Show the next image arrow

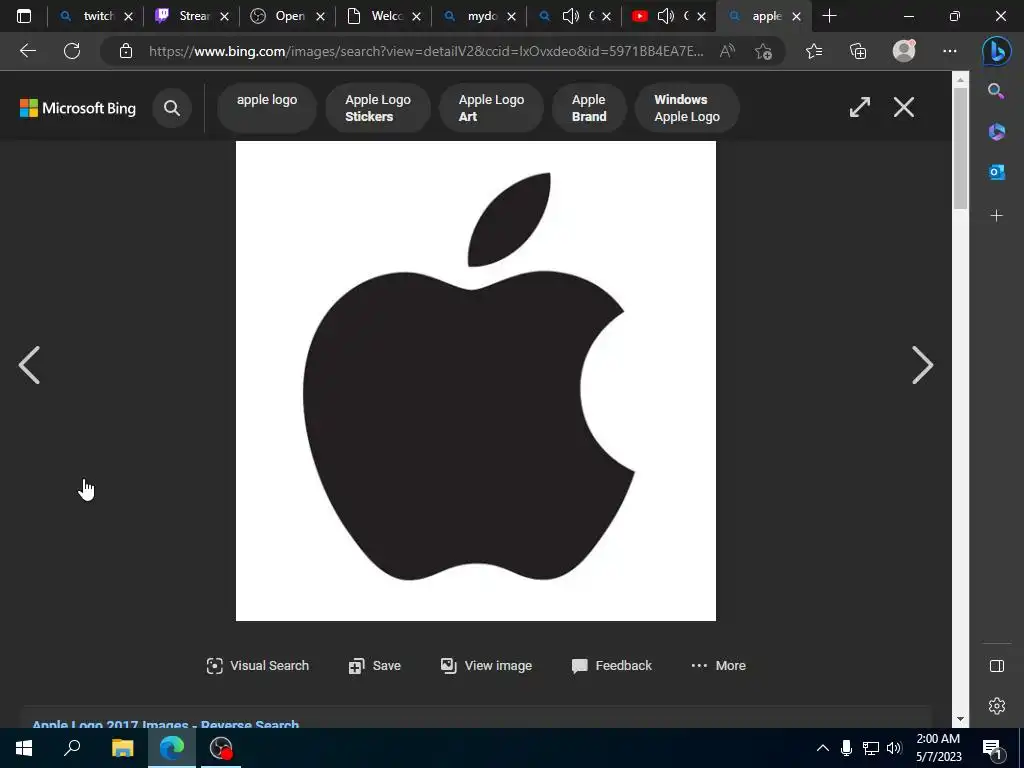click(x=922, y=365)
